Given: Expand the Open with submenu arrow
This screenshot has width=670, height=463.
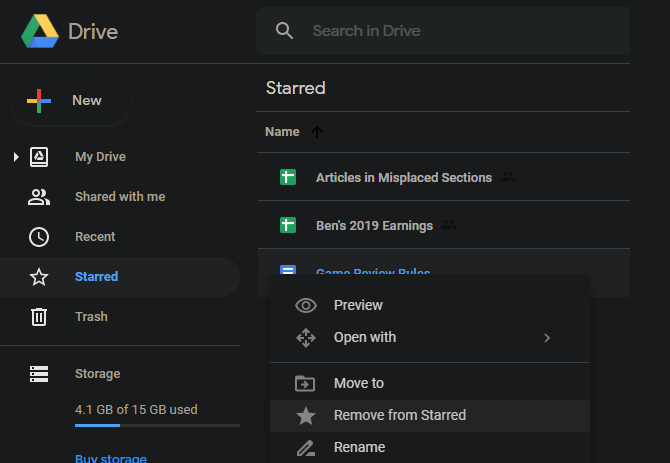Looking at the screenshot, I should click(x=547, y=338).
